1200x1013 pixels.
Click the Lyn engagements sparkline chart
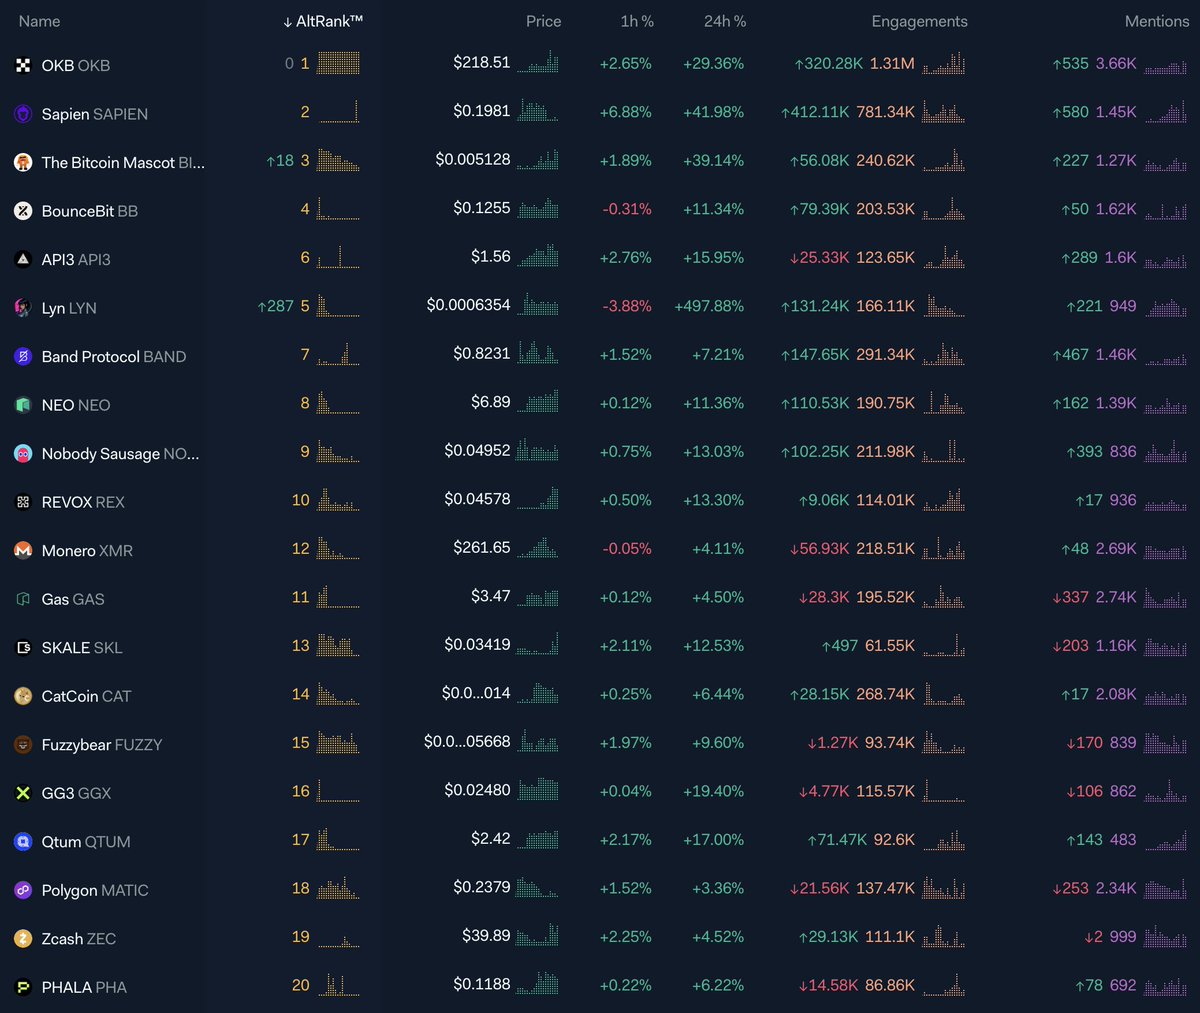(944, 306)
